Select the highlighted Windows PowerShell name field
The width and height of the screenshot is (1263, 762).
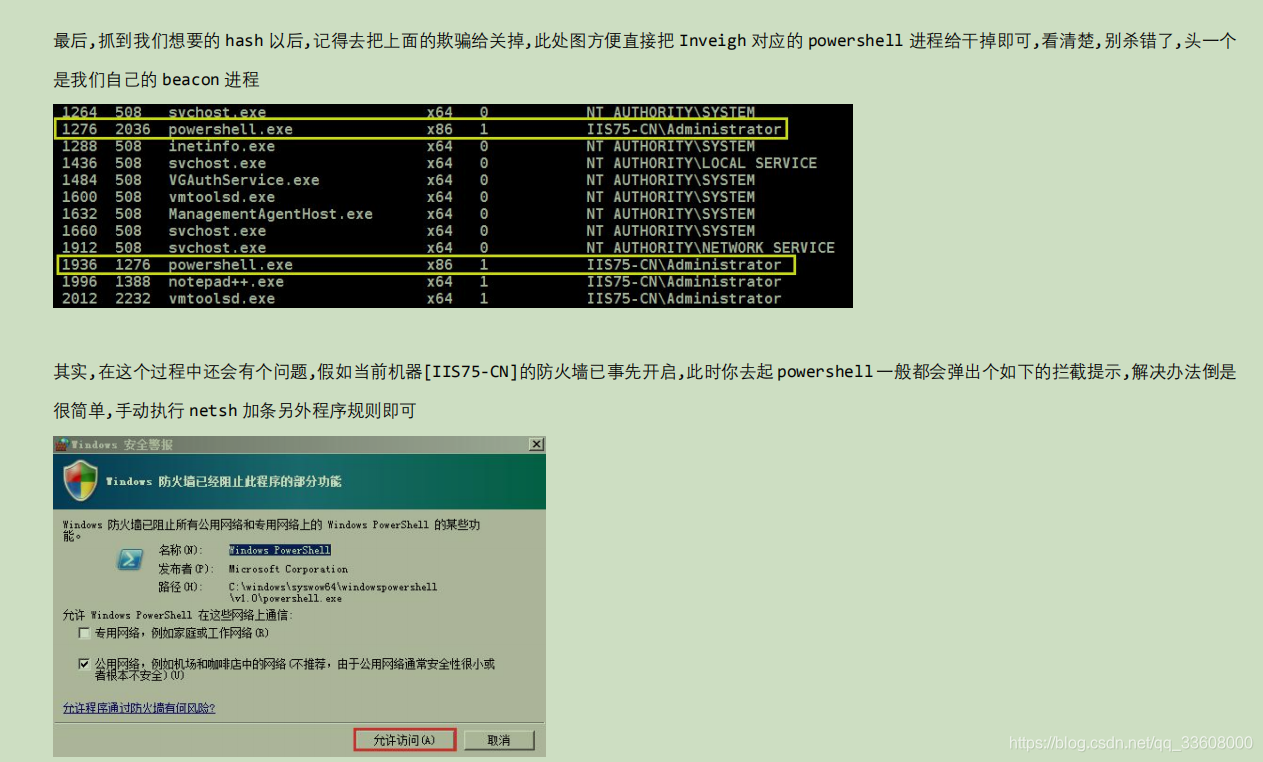pyautogui.click(x=280, y=550)
